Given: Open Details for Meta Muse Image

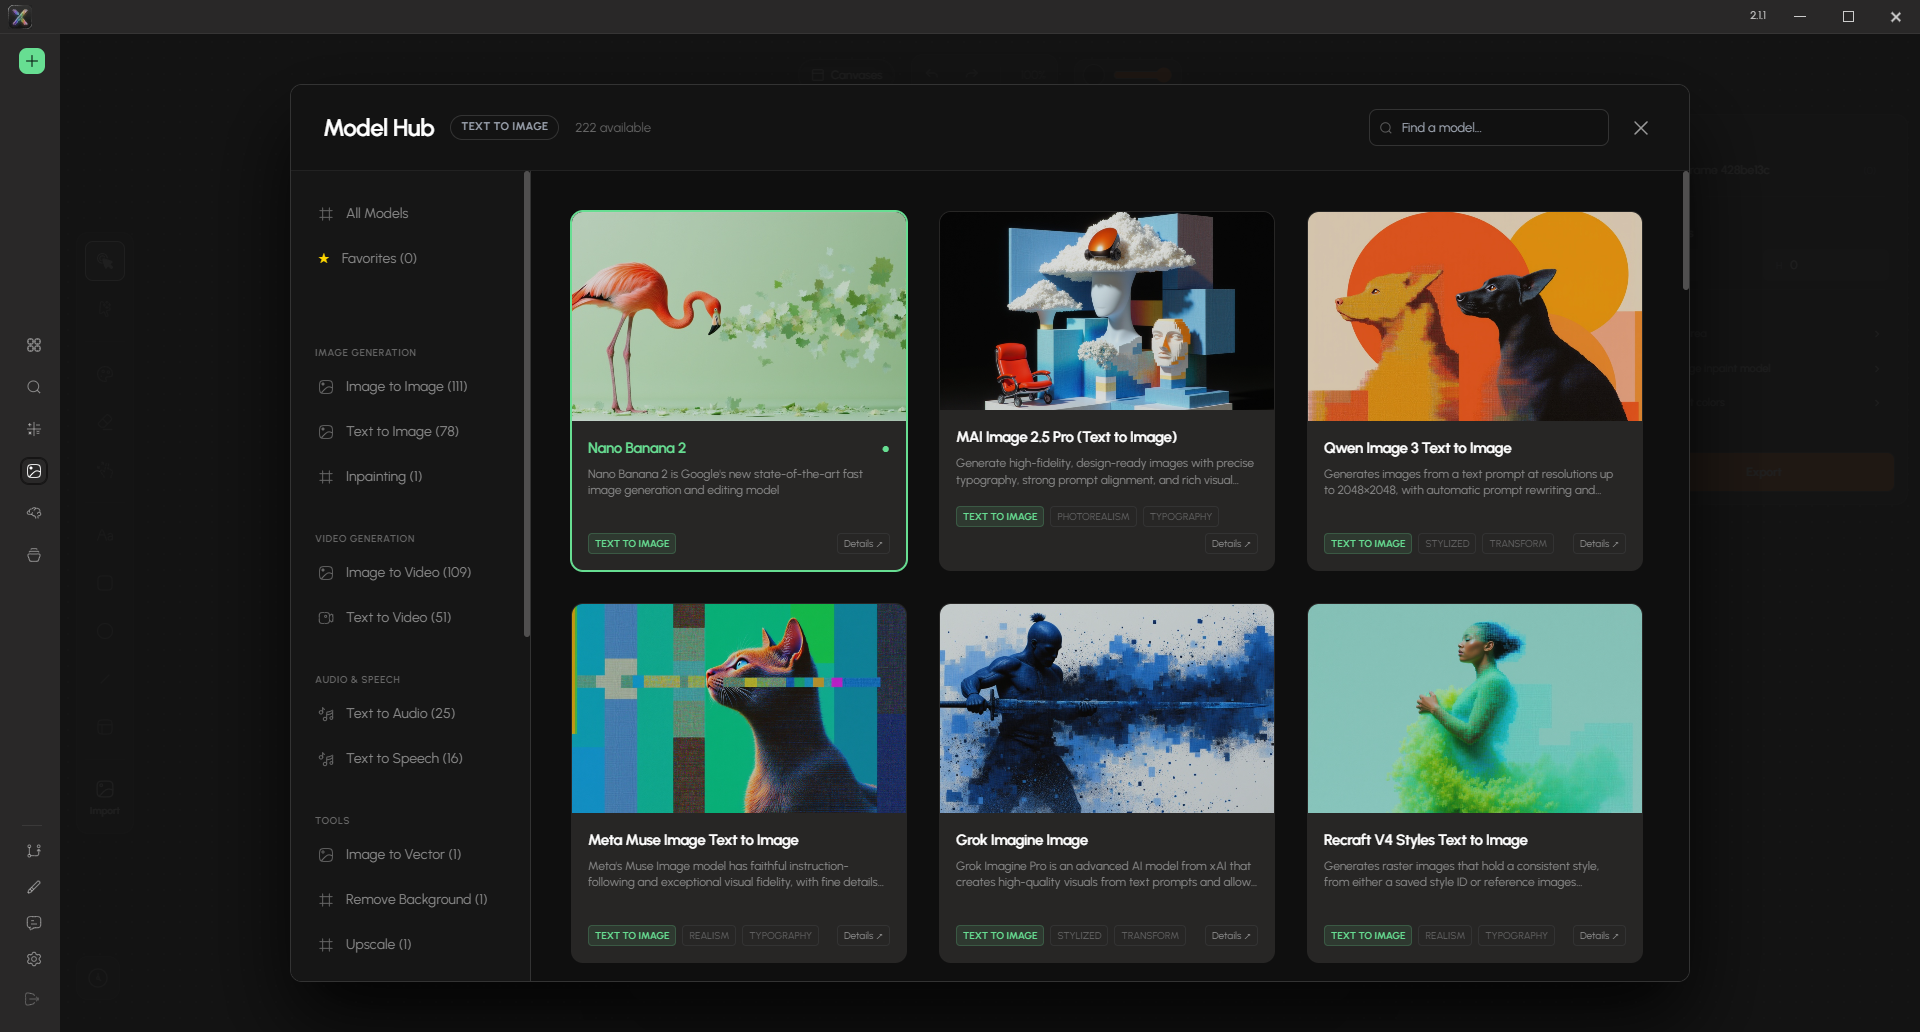Looking at the screenshot, I should pyautogui.click(x=863, y=936).
